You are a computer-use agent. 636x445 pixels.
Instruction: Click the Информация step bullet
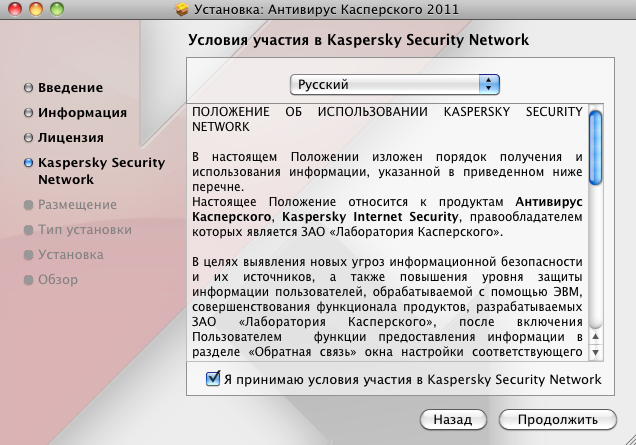click(x=28, y=113)
